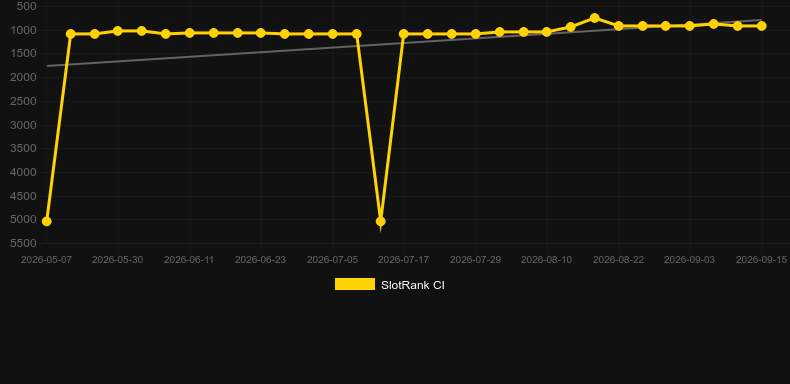790x384 pixels.
Task: Select the data point for 2026-06-11
Action: 189,33
